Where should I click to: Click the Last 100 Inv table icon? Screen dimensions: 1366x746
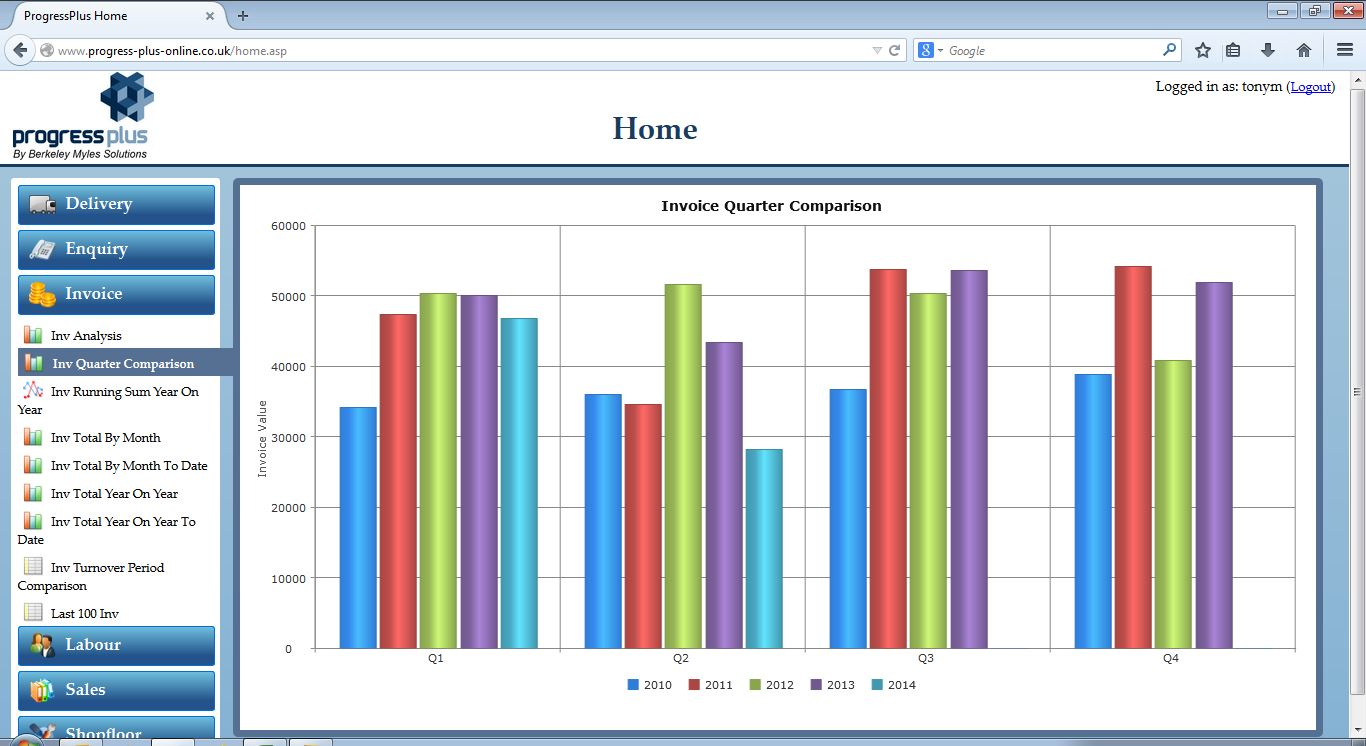click(x=33, y=613)
